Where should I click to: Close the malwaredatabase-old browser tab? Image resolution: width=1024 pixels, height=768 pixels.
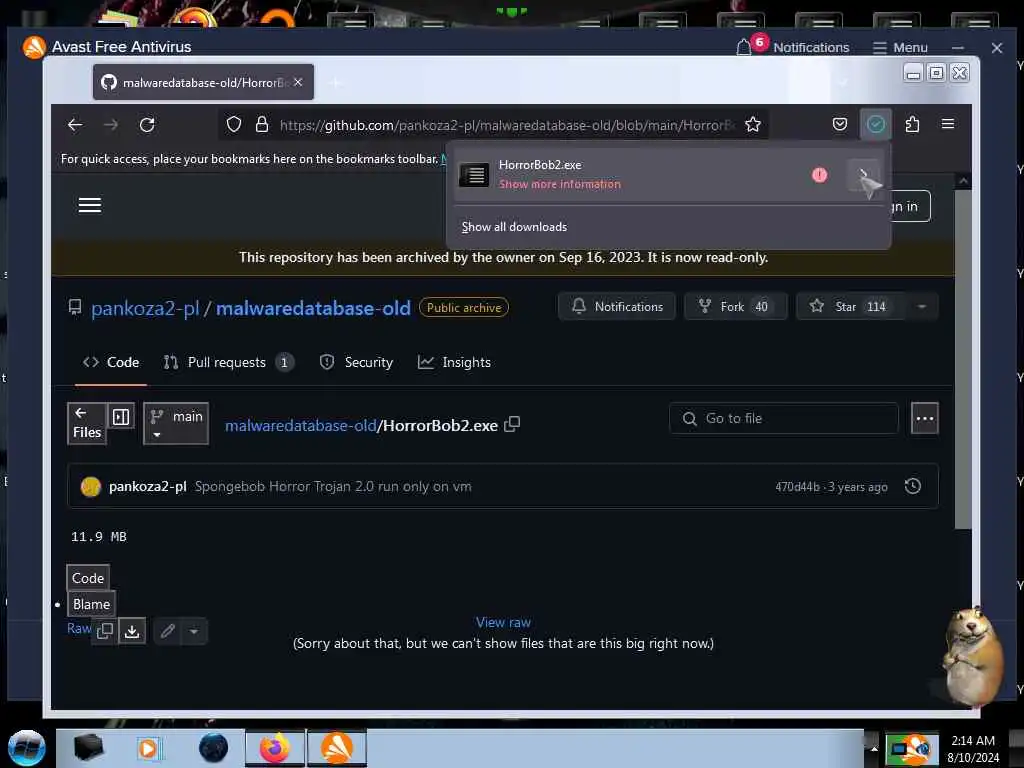point(298,82)
